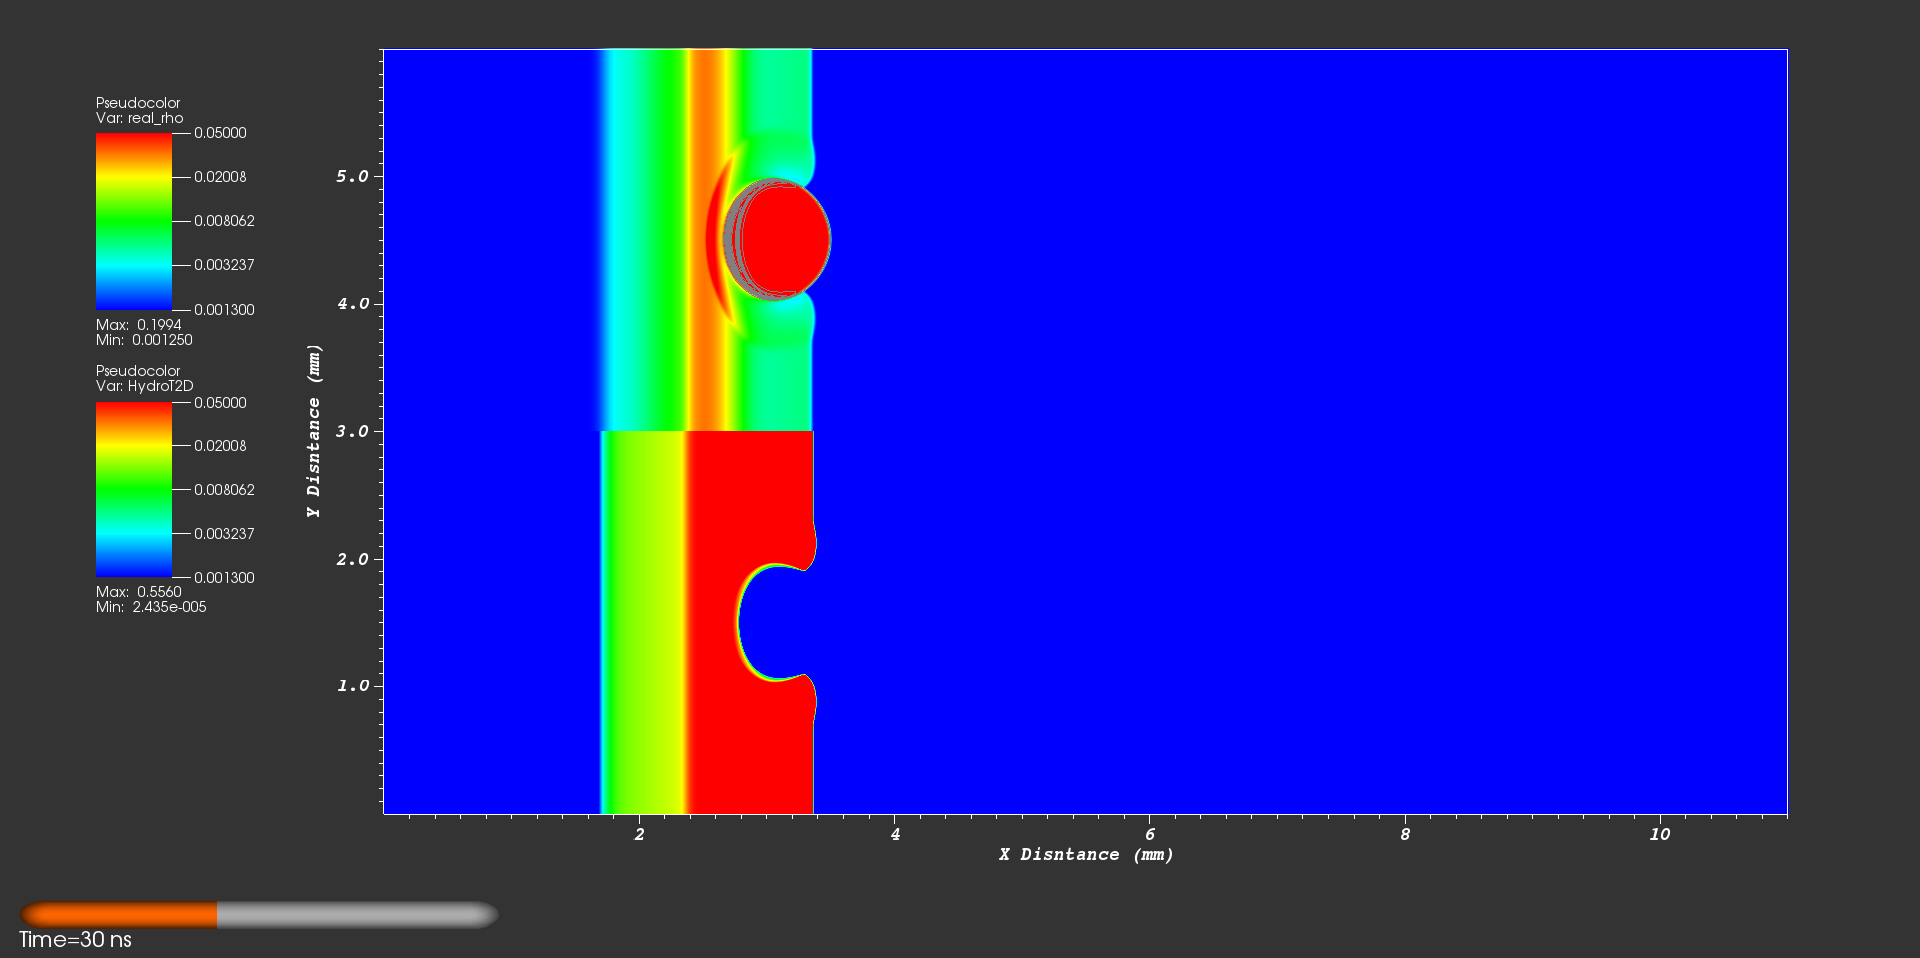Click the y-axis tick label '4.0'
1920x958 pixels.
coord(352,304)
